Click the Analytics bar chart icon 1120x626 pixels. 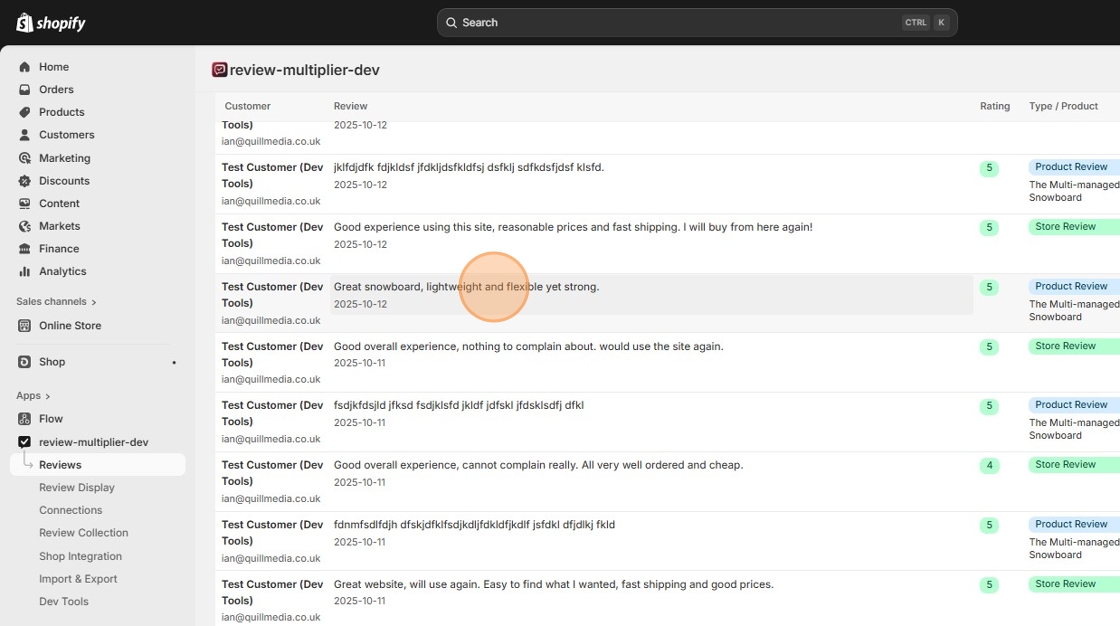coord(24,272)
